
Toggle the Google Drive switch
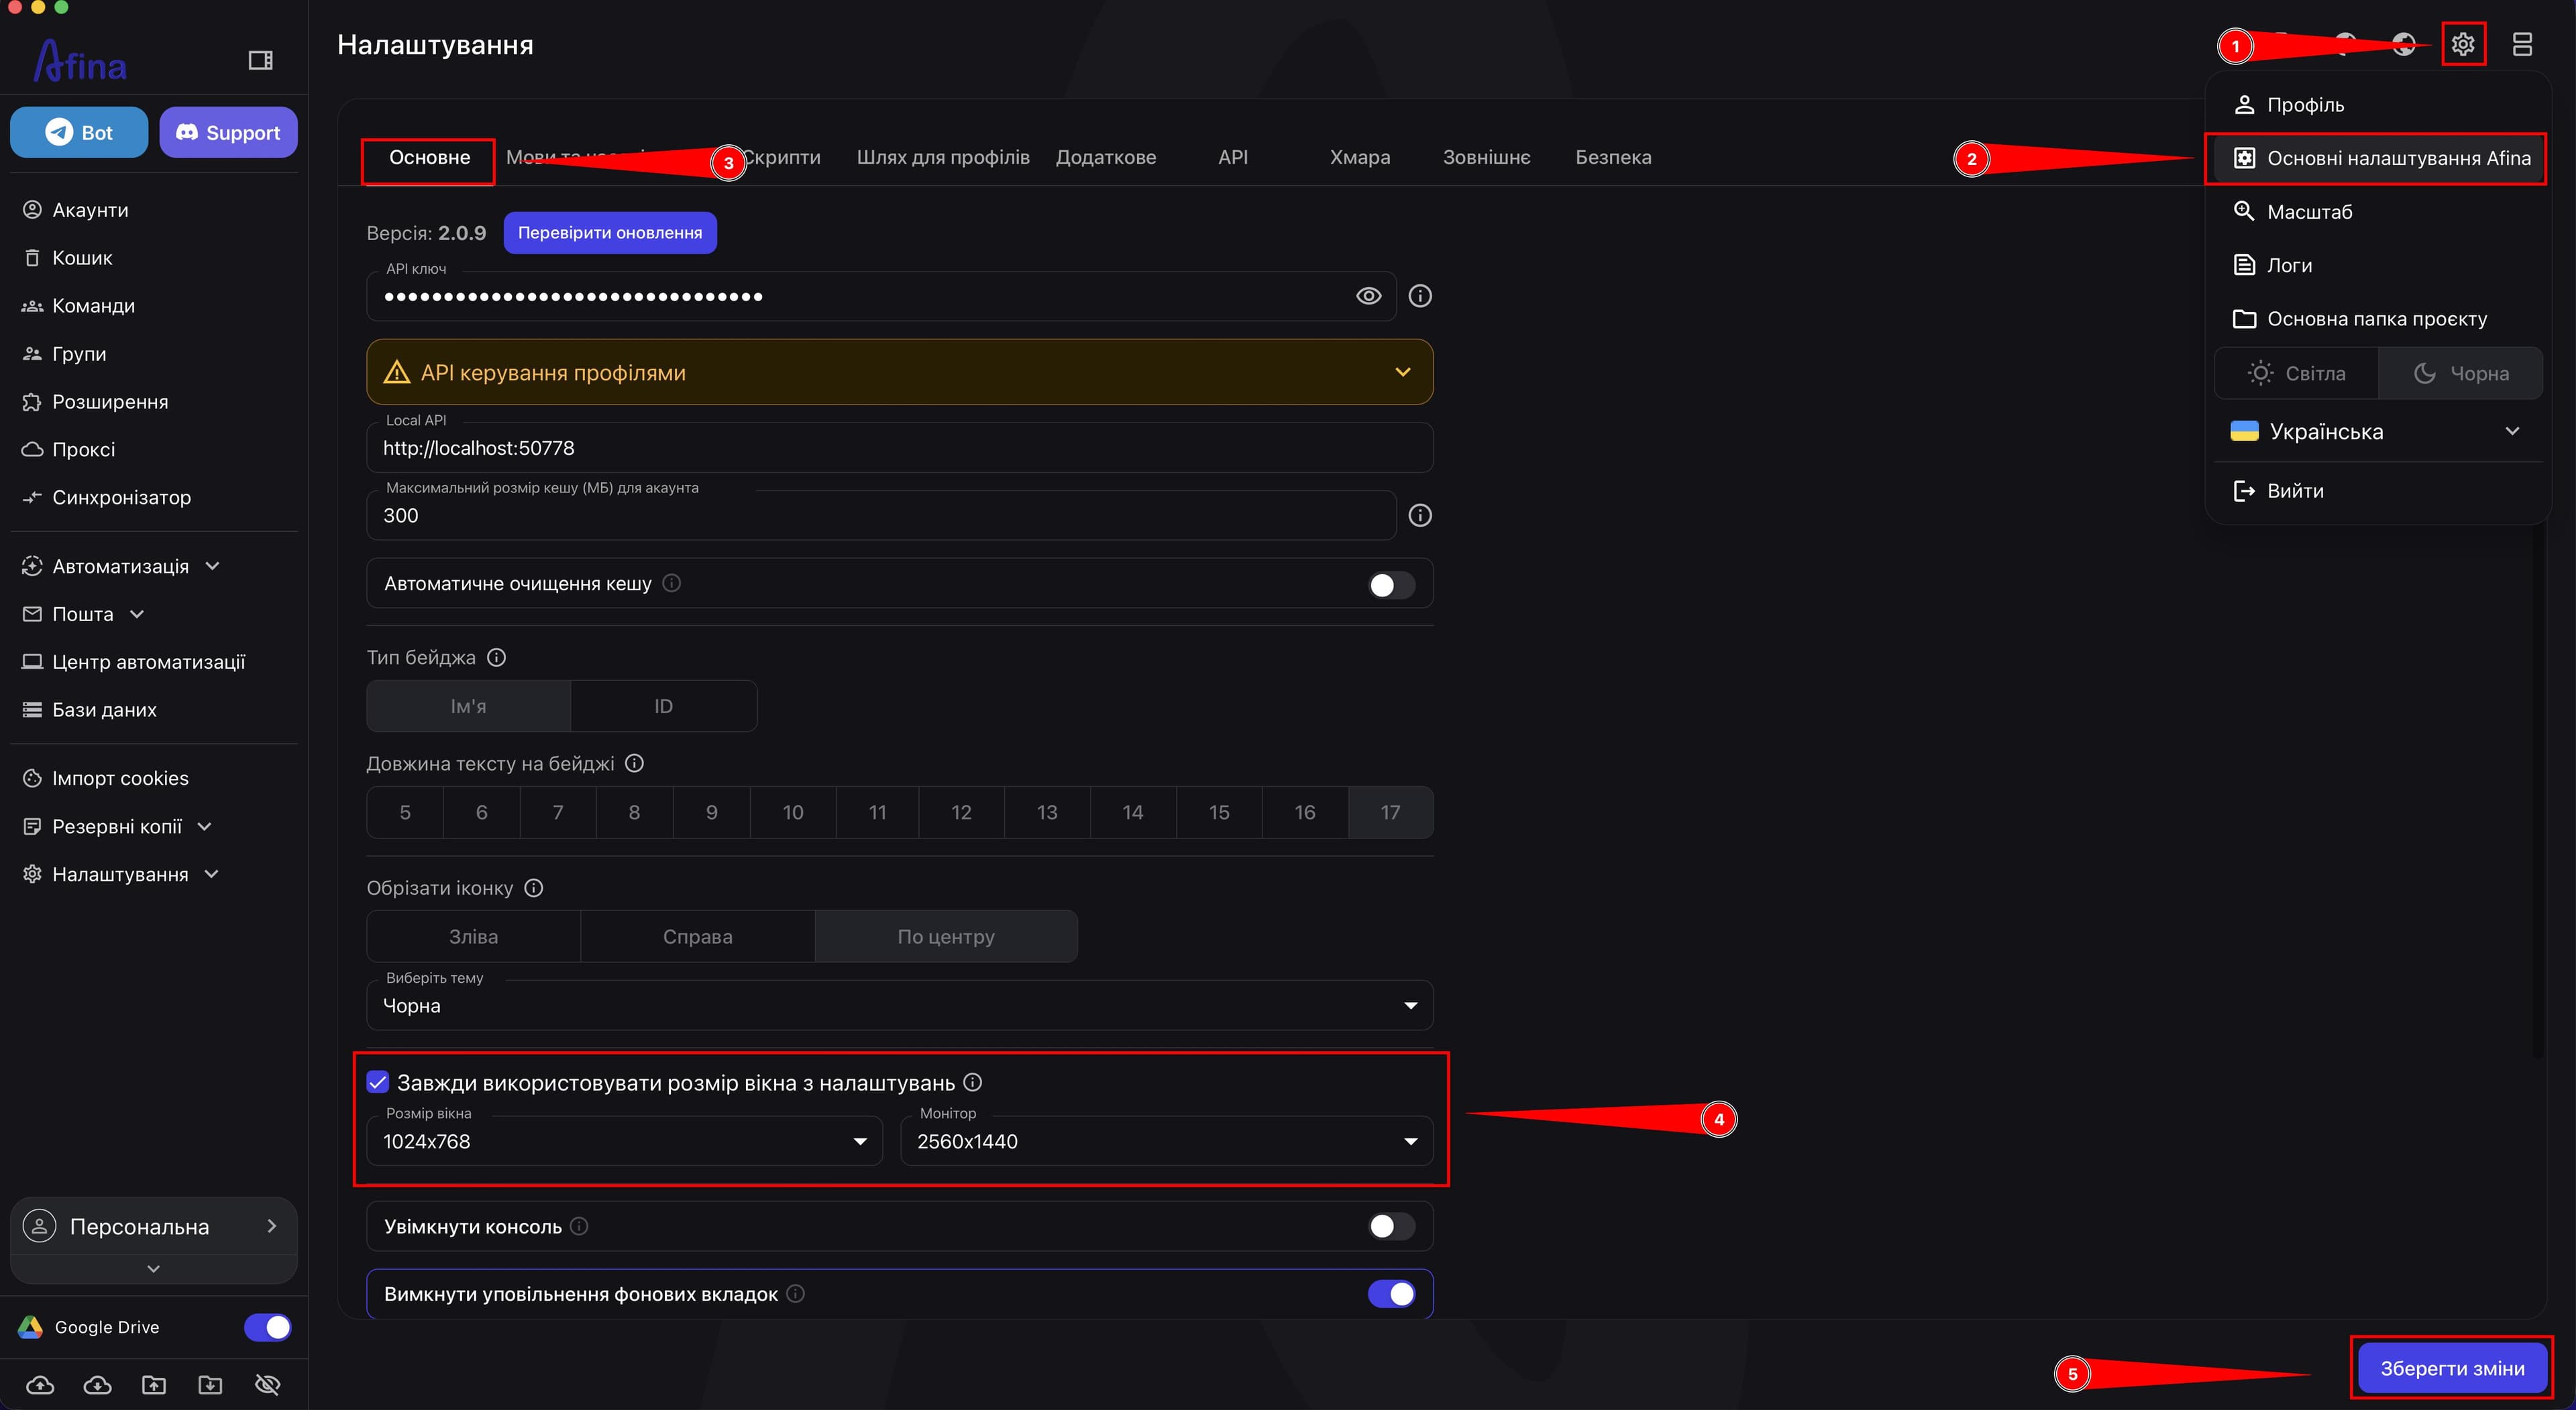267,1327
